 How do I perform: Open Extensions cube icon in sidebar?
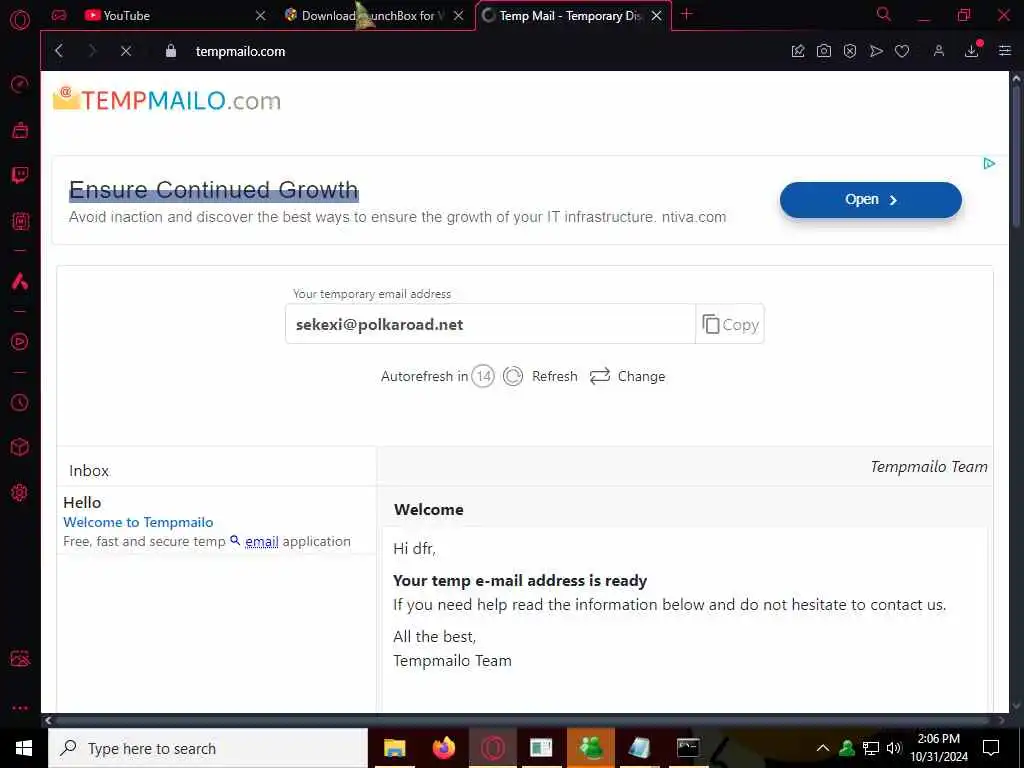click(x=20, y=447)
